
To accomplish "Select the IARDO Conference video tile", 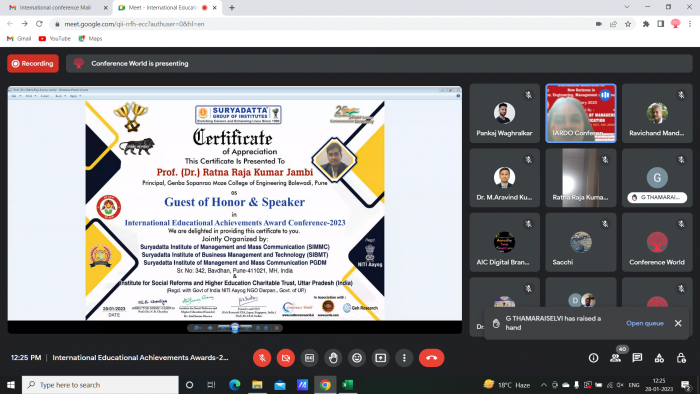I will [581, 113].
